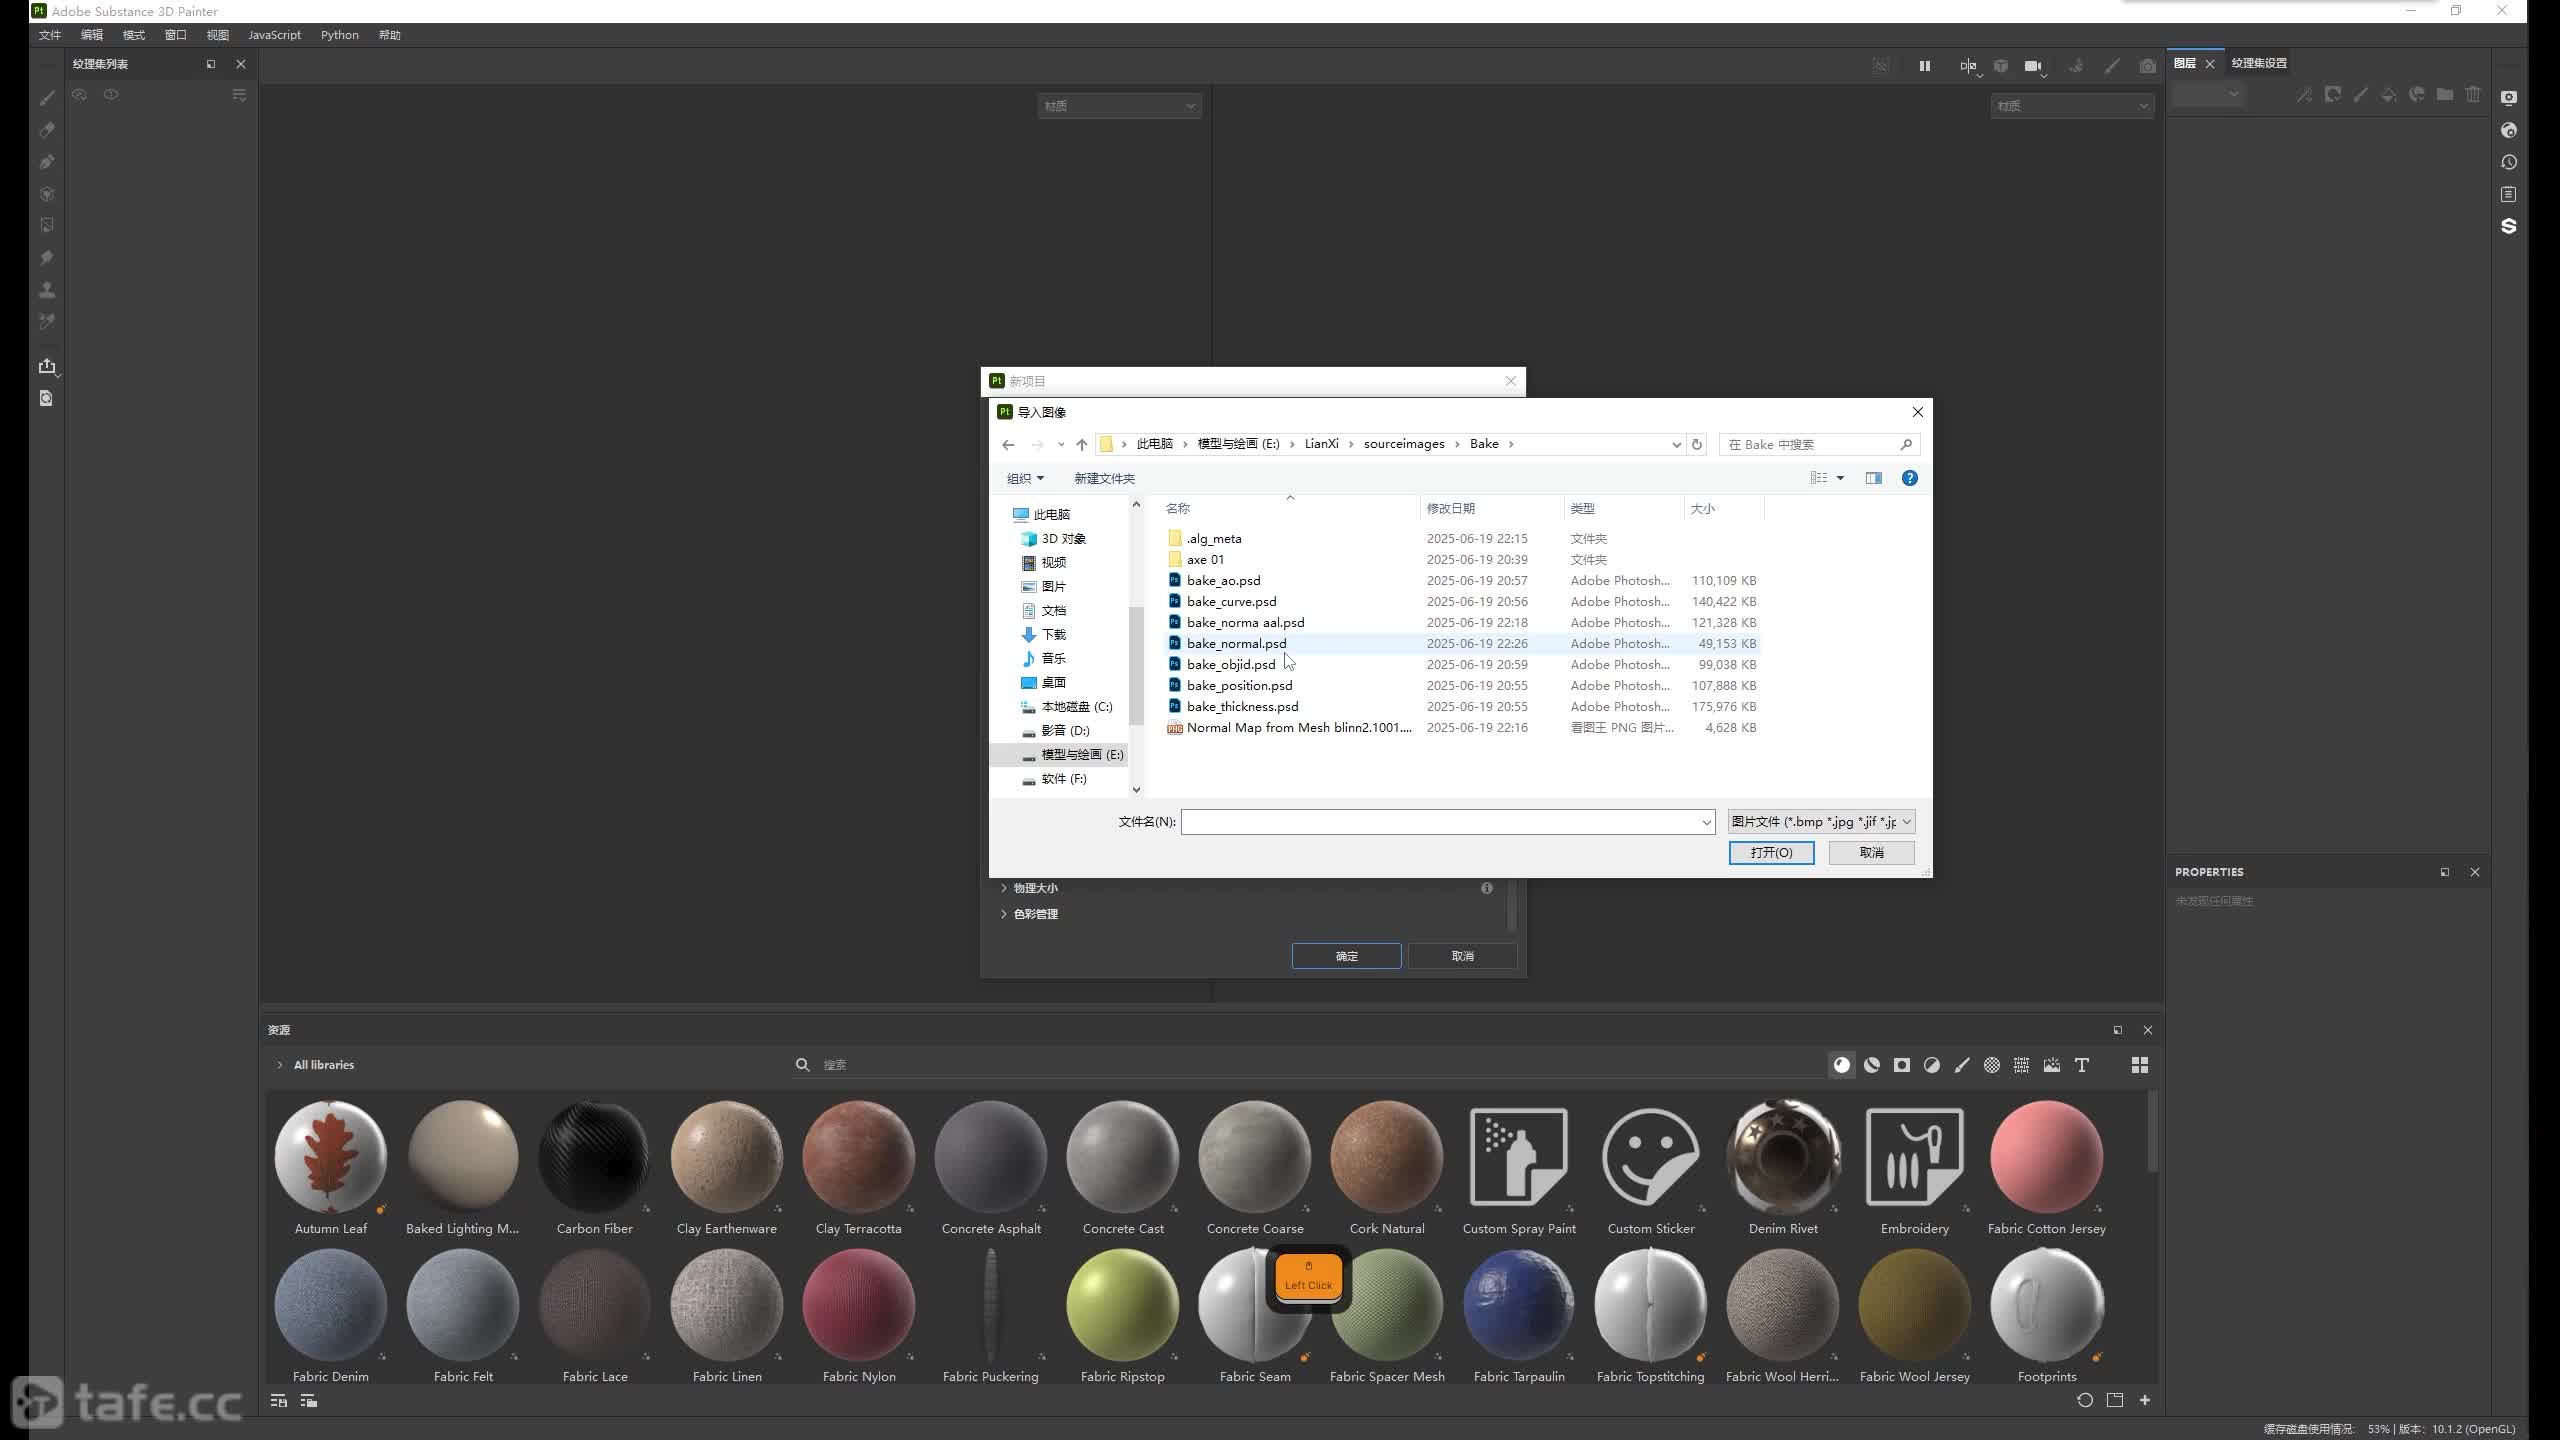Open Shader settings globe icon on right dock
Viewport: 2560px width, 1440px height.
tap(2509, 130)
